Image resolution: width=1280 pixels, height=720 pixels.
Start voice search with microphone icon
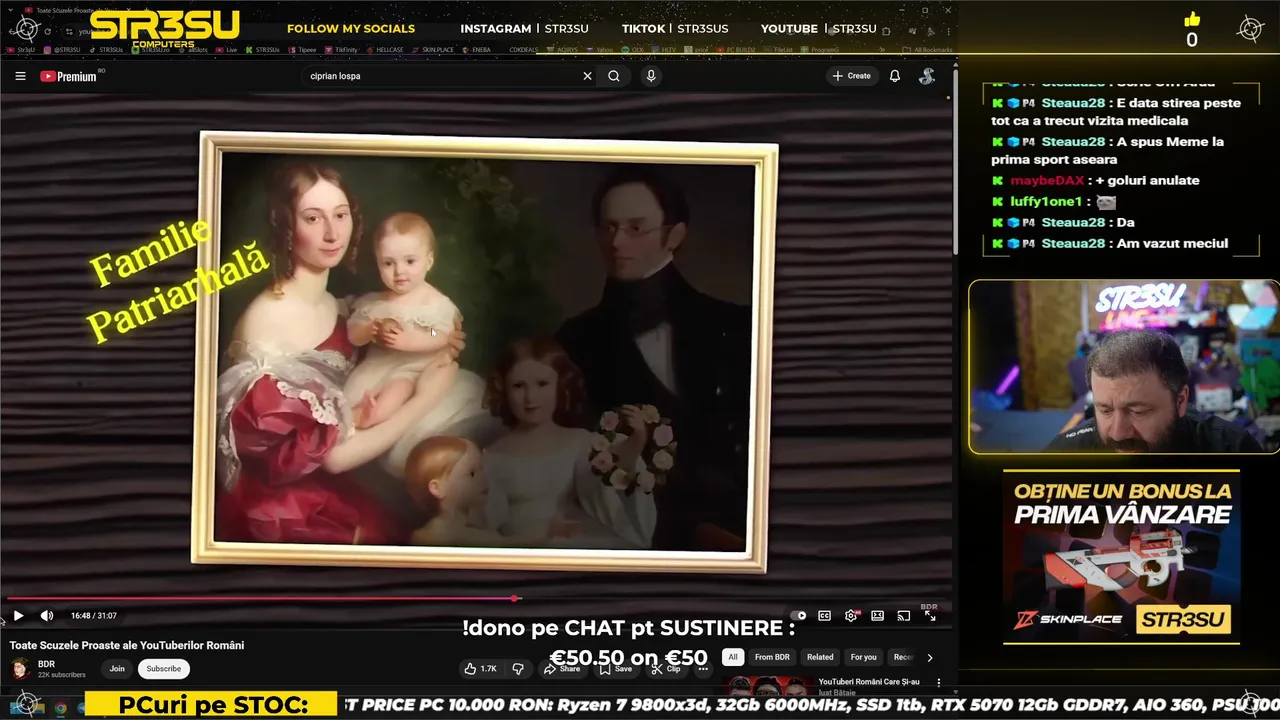tap(651, 76)
